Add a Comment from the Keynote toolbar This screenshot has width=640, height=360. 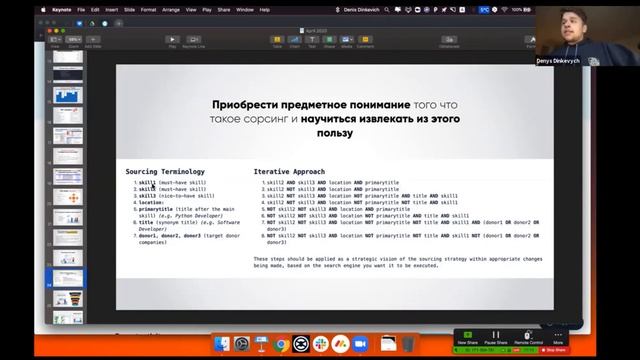tap(365, 40)
